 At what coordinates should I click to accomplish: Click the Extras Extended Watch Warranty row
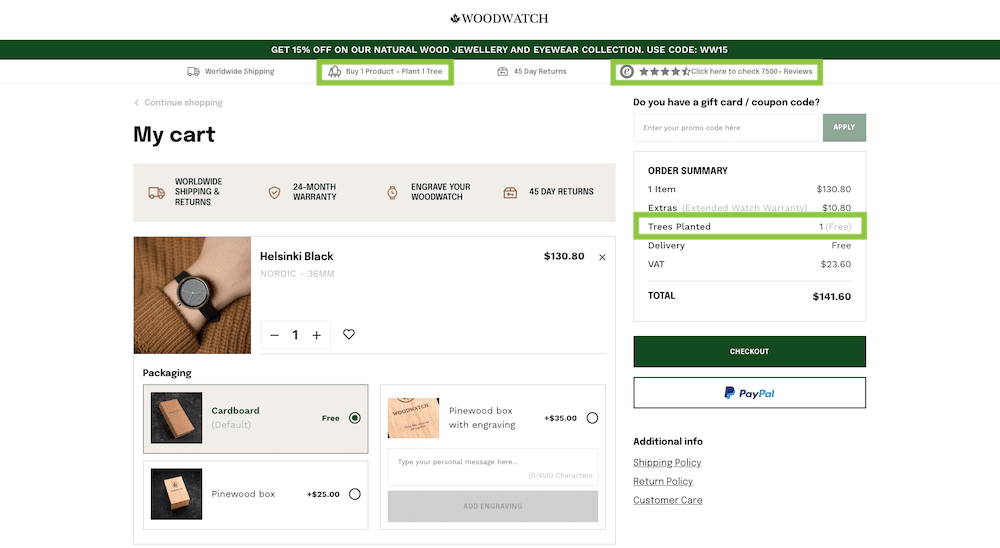(x=749, y=208)
